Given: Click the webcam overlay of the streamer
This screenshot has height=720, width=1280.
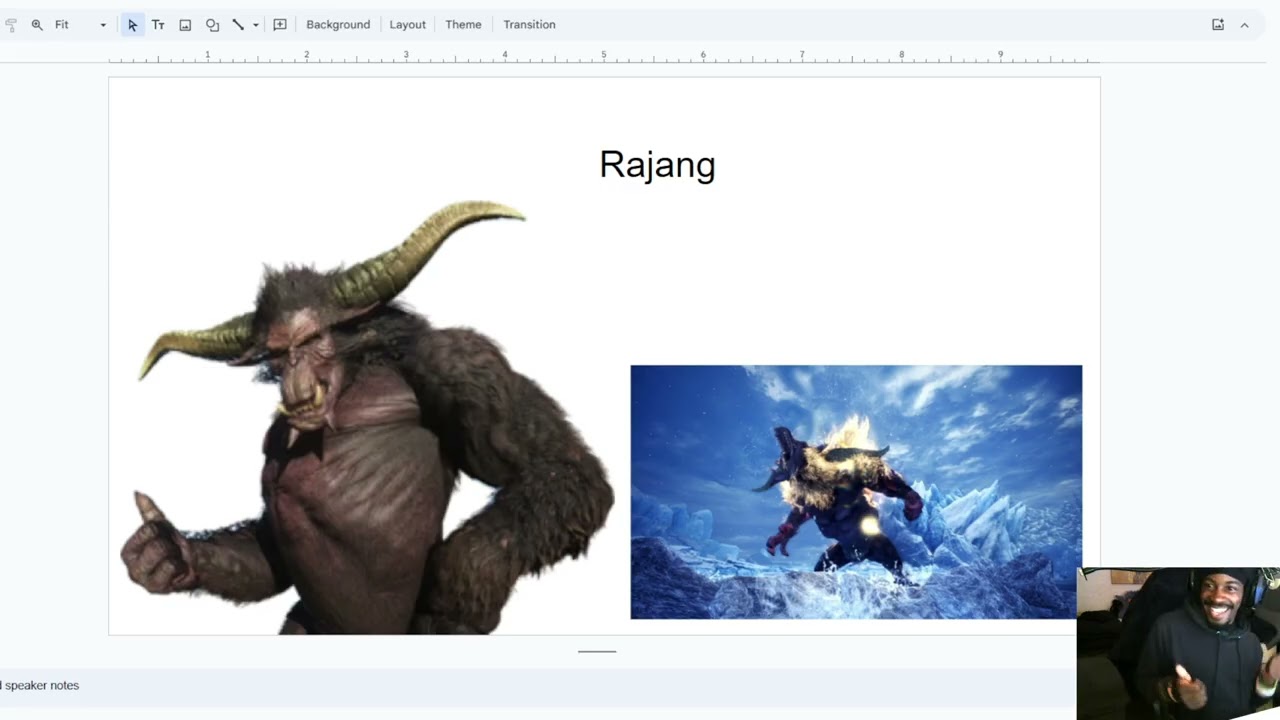Looking at the screenshot, I should pyautogui.click(x=1178, y=644).
